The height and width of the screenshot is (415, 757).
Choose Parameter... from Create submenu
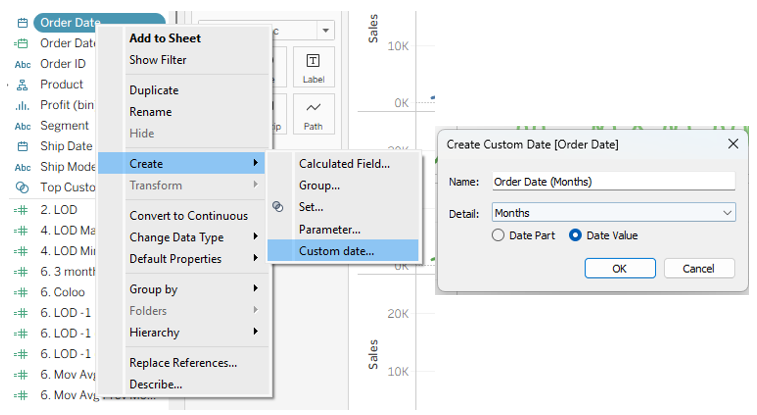(x=330, y=229)
